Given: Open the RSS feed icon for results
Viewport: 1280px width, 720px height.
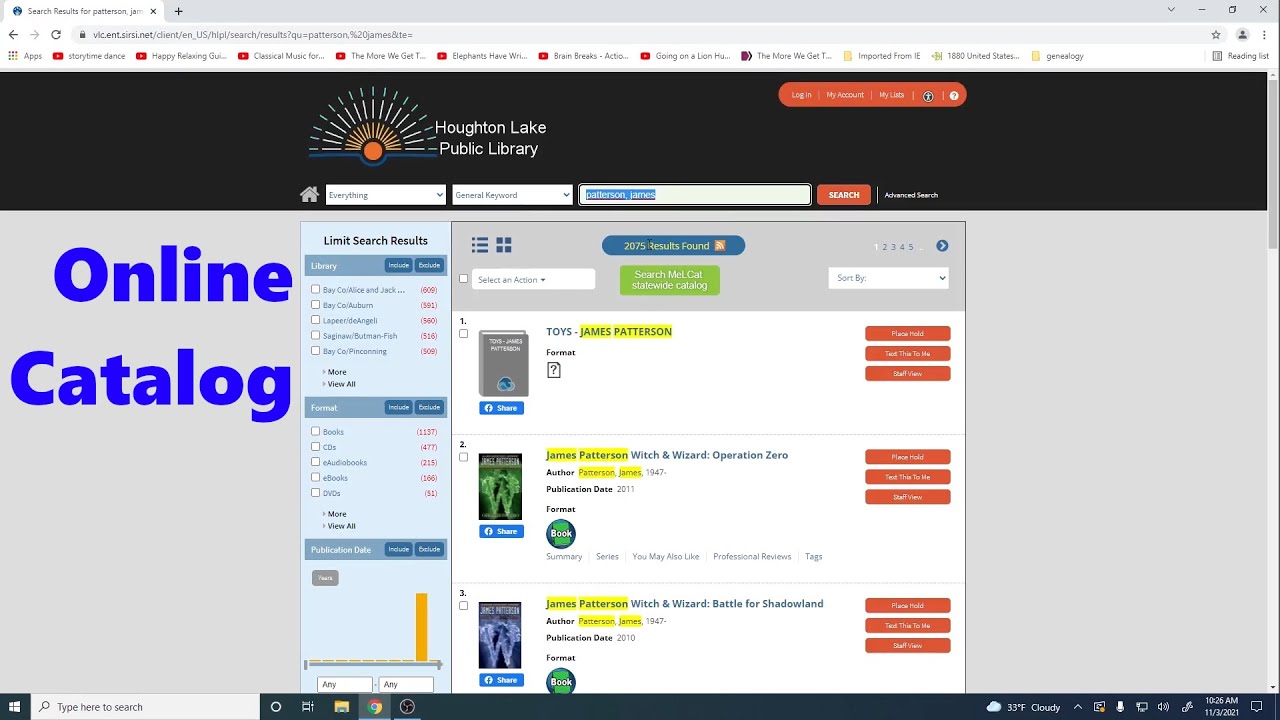Looking at the screenshot, I should pyautogui.click(x=720, y=246).
